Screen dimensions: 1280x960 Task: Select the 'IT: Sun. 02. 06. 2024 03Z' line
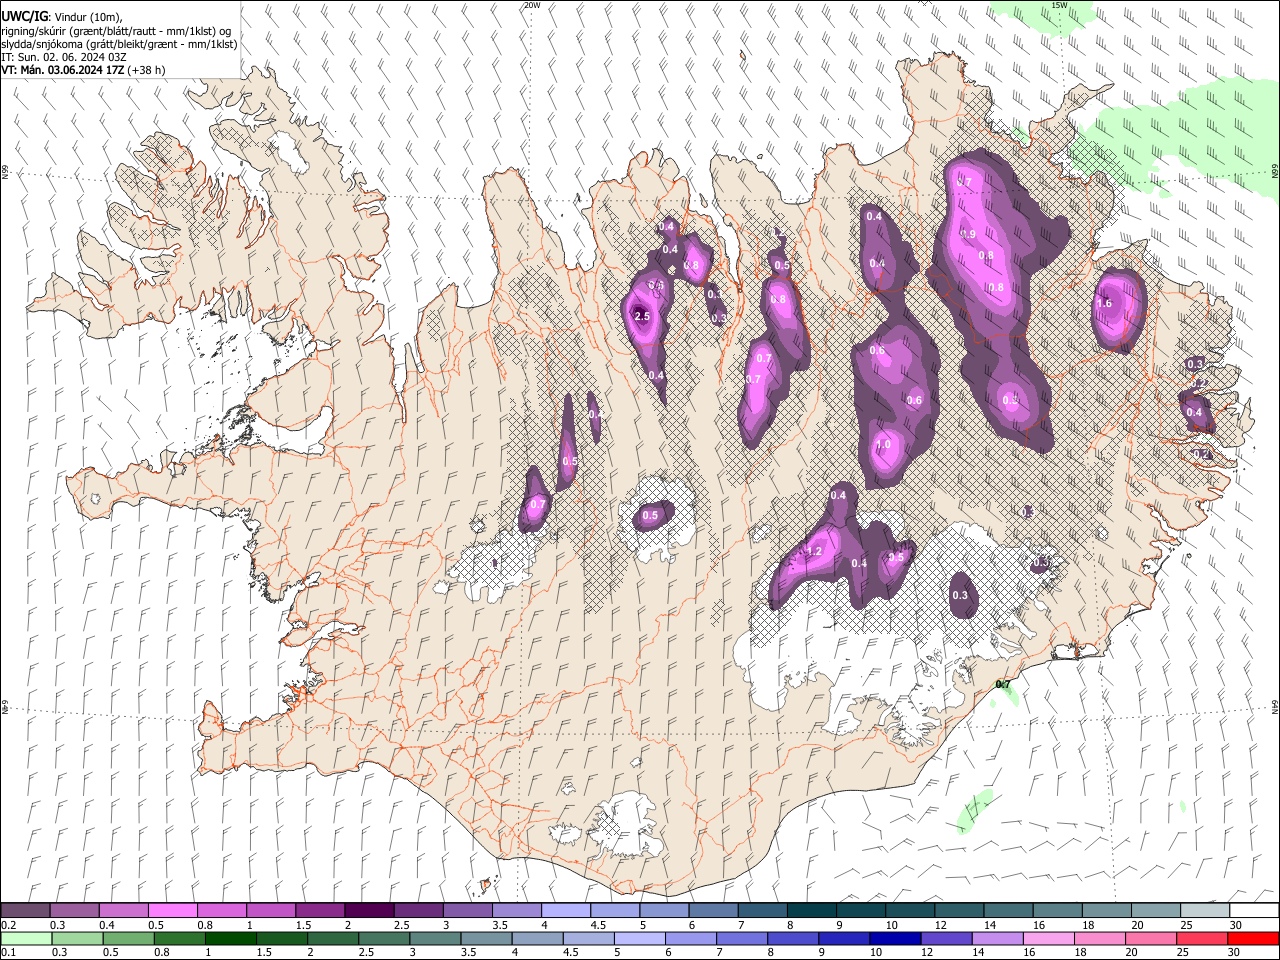[x=64, y=57]
